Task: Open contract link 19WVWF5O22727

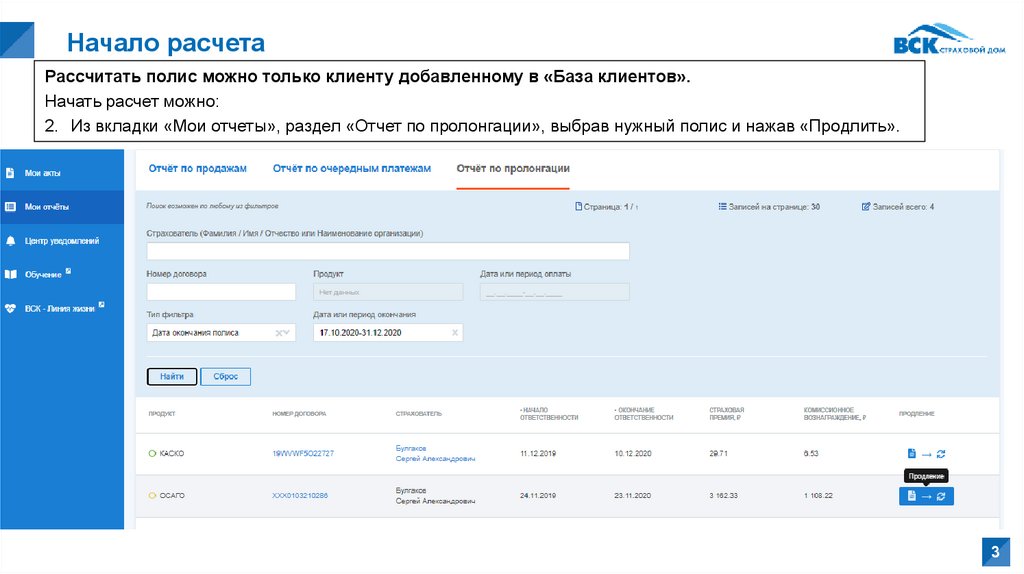Action: coord(303,454)
